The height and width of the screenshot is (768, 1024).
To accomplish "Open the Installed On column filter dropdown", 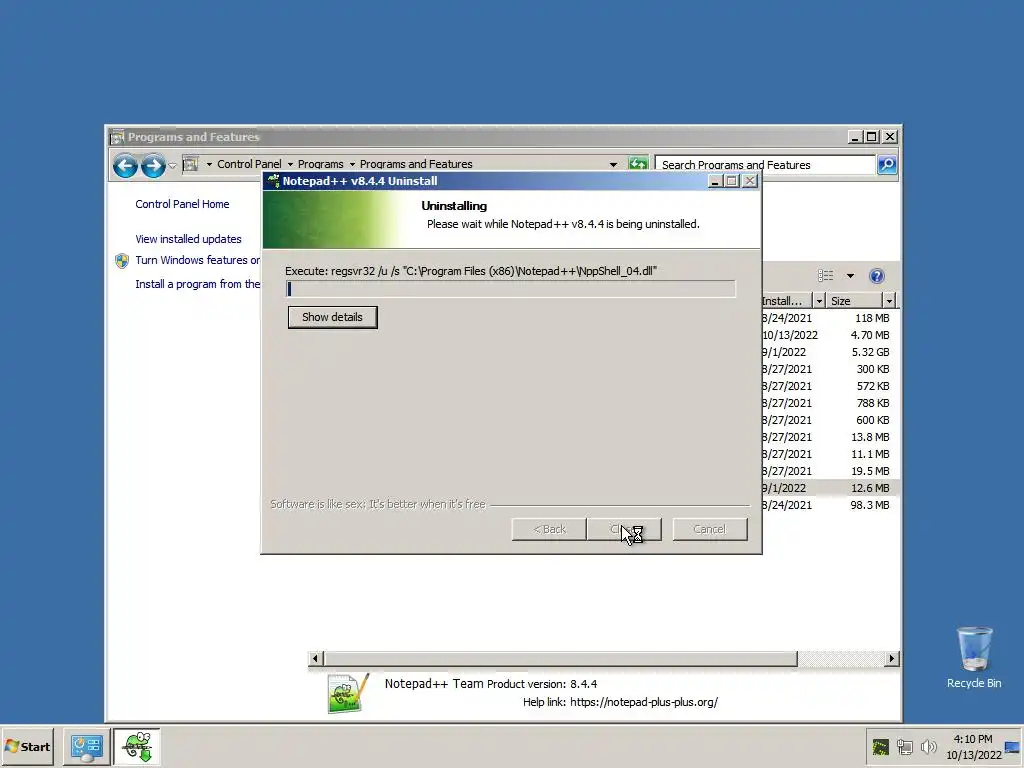I will [x=819, y=300].
